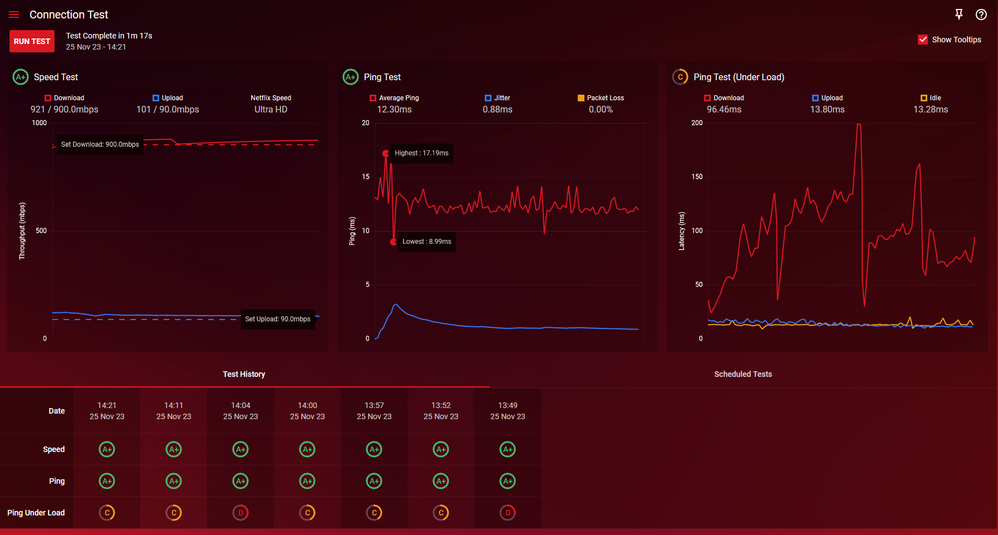This screenshot has height=535, width=998.
Task: Click the Speed Test A+ grade badge
Action: point(20,77)
